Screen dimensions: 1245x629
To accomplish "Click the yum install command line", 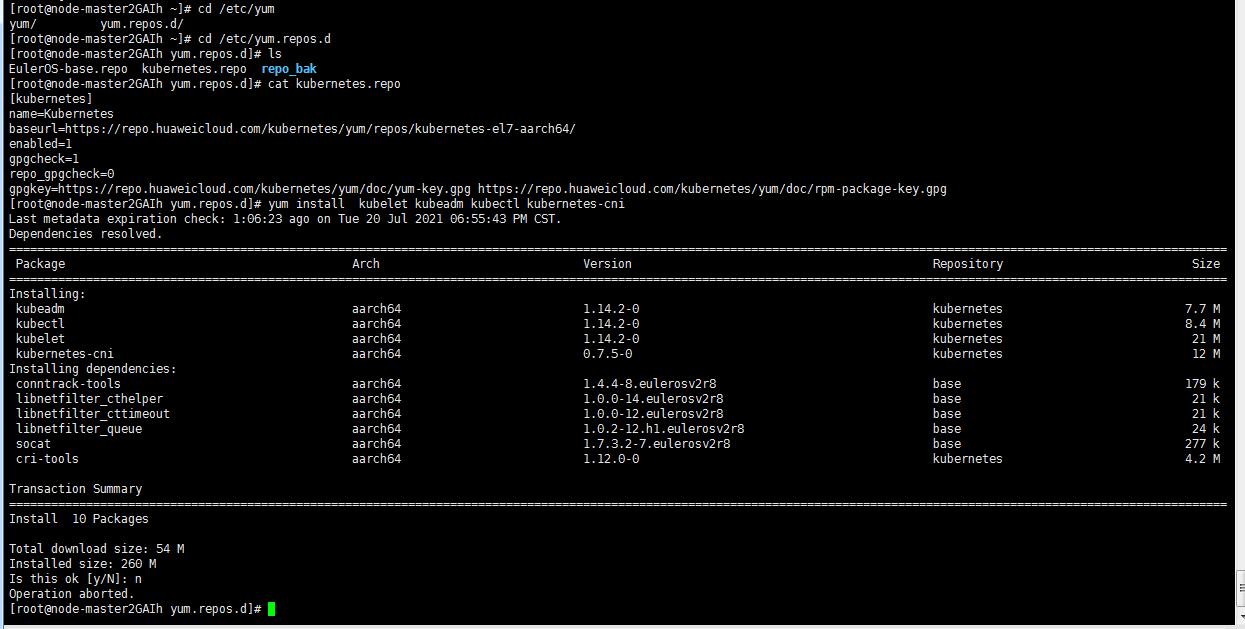I will tap(447, 204).
